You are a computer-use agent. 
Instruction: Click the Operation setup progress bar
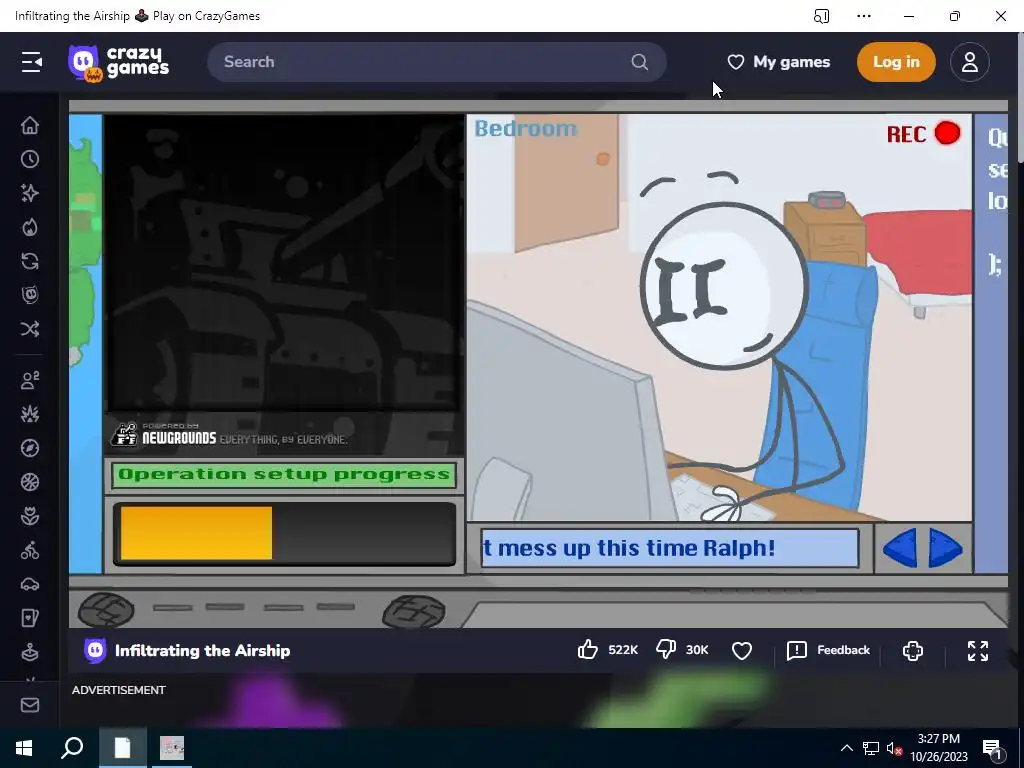click(285, 534)
